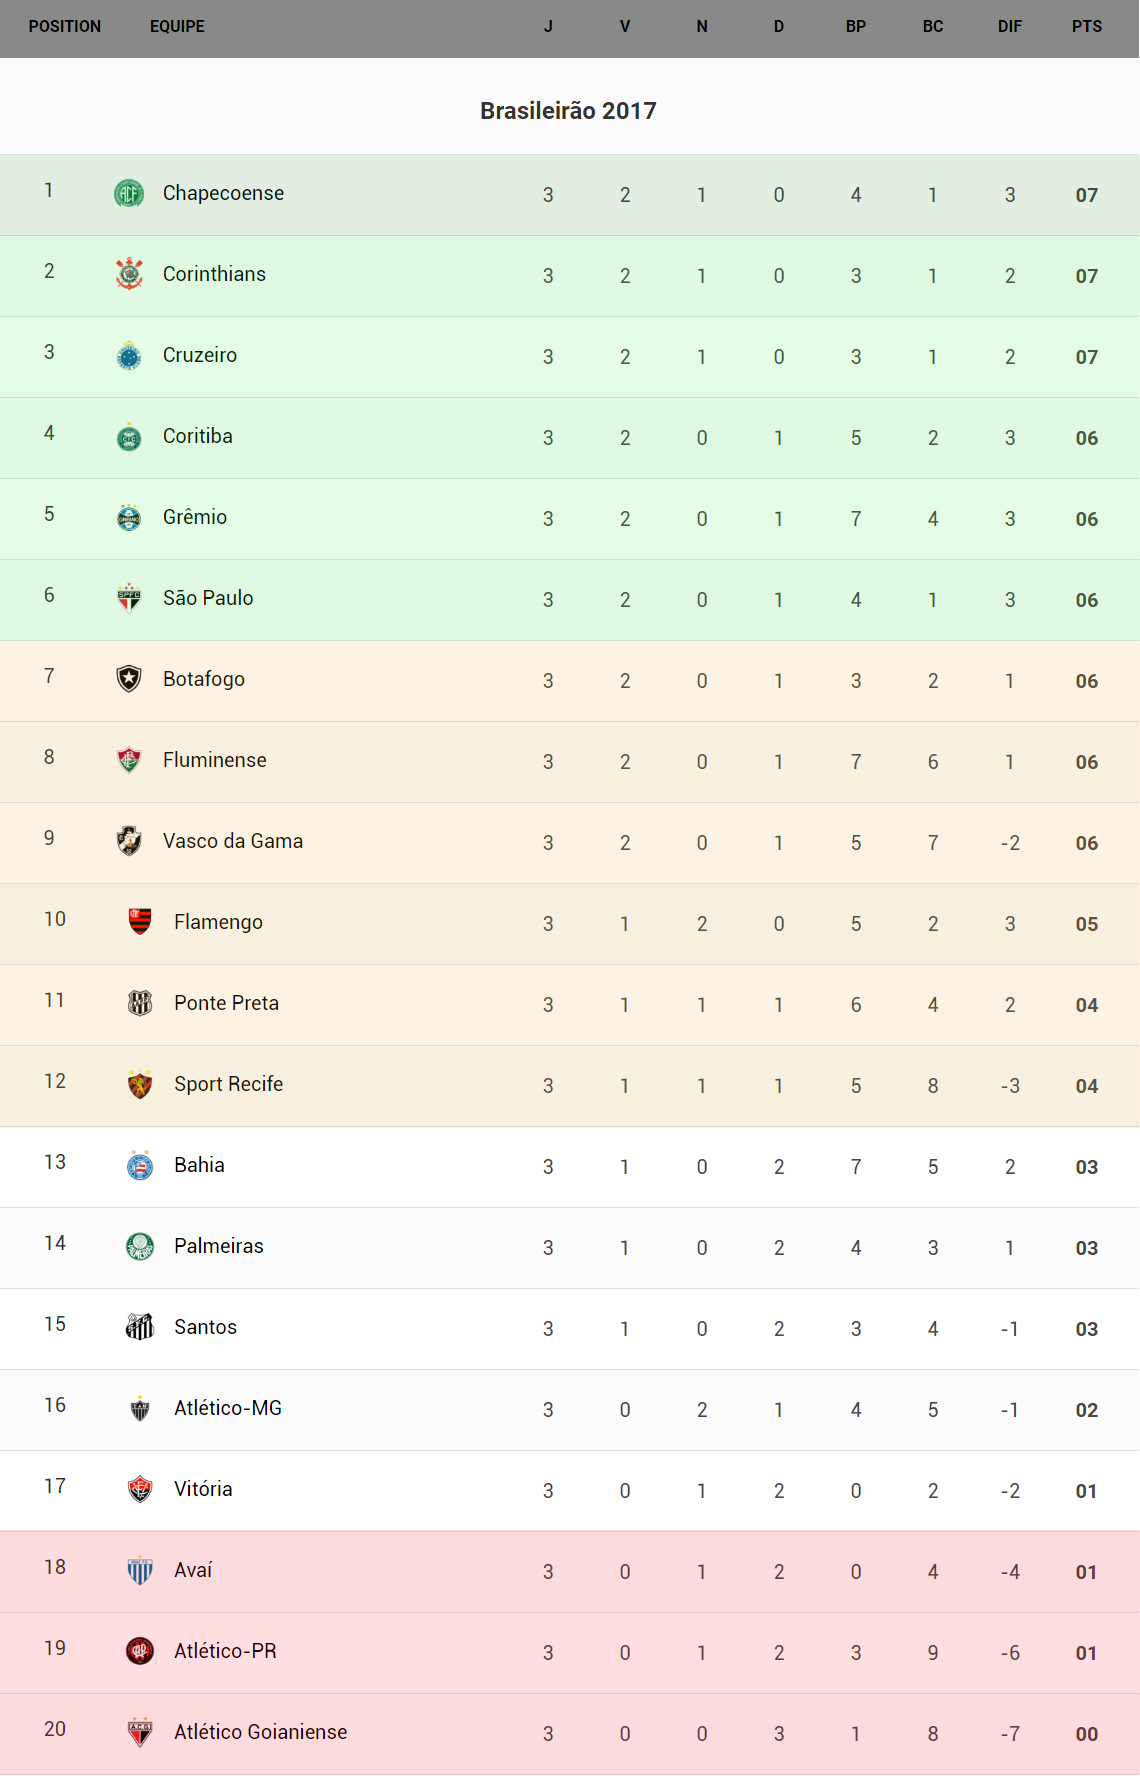Click the Atlético-PR round red logo
Image resolution: width=1140 pixels, height=1776 pixels.
(140, 1651)
